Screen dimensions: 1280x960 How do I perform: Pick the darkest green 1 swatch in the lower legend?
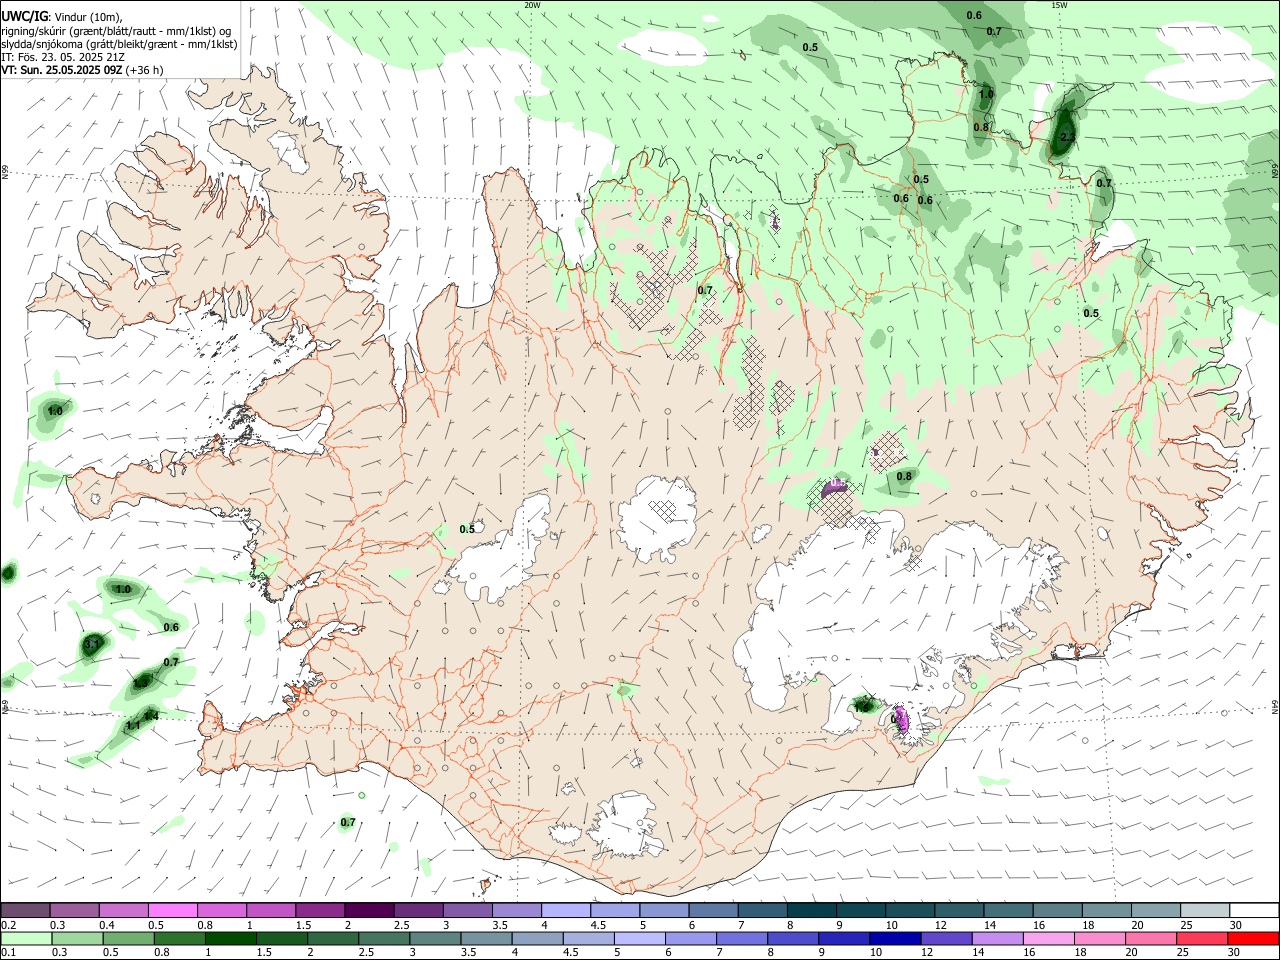tap(230, 938)
